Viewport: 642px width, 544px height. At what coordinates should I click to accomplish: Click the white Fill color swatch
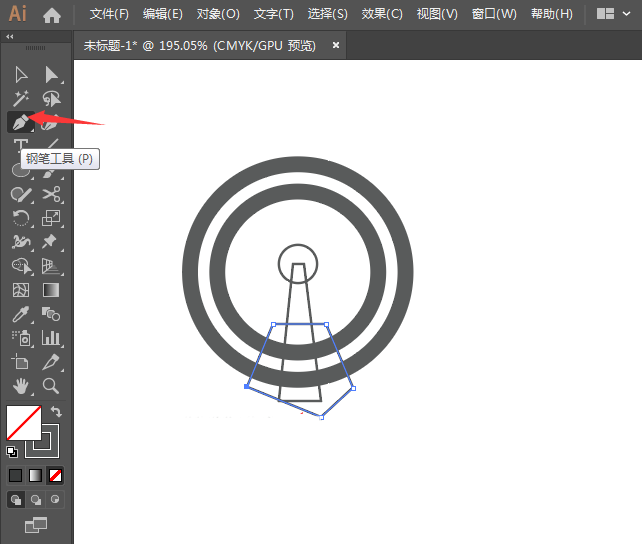point(22,422)
